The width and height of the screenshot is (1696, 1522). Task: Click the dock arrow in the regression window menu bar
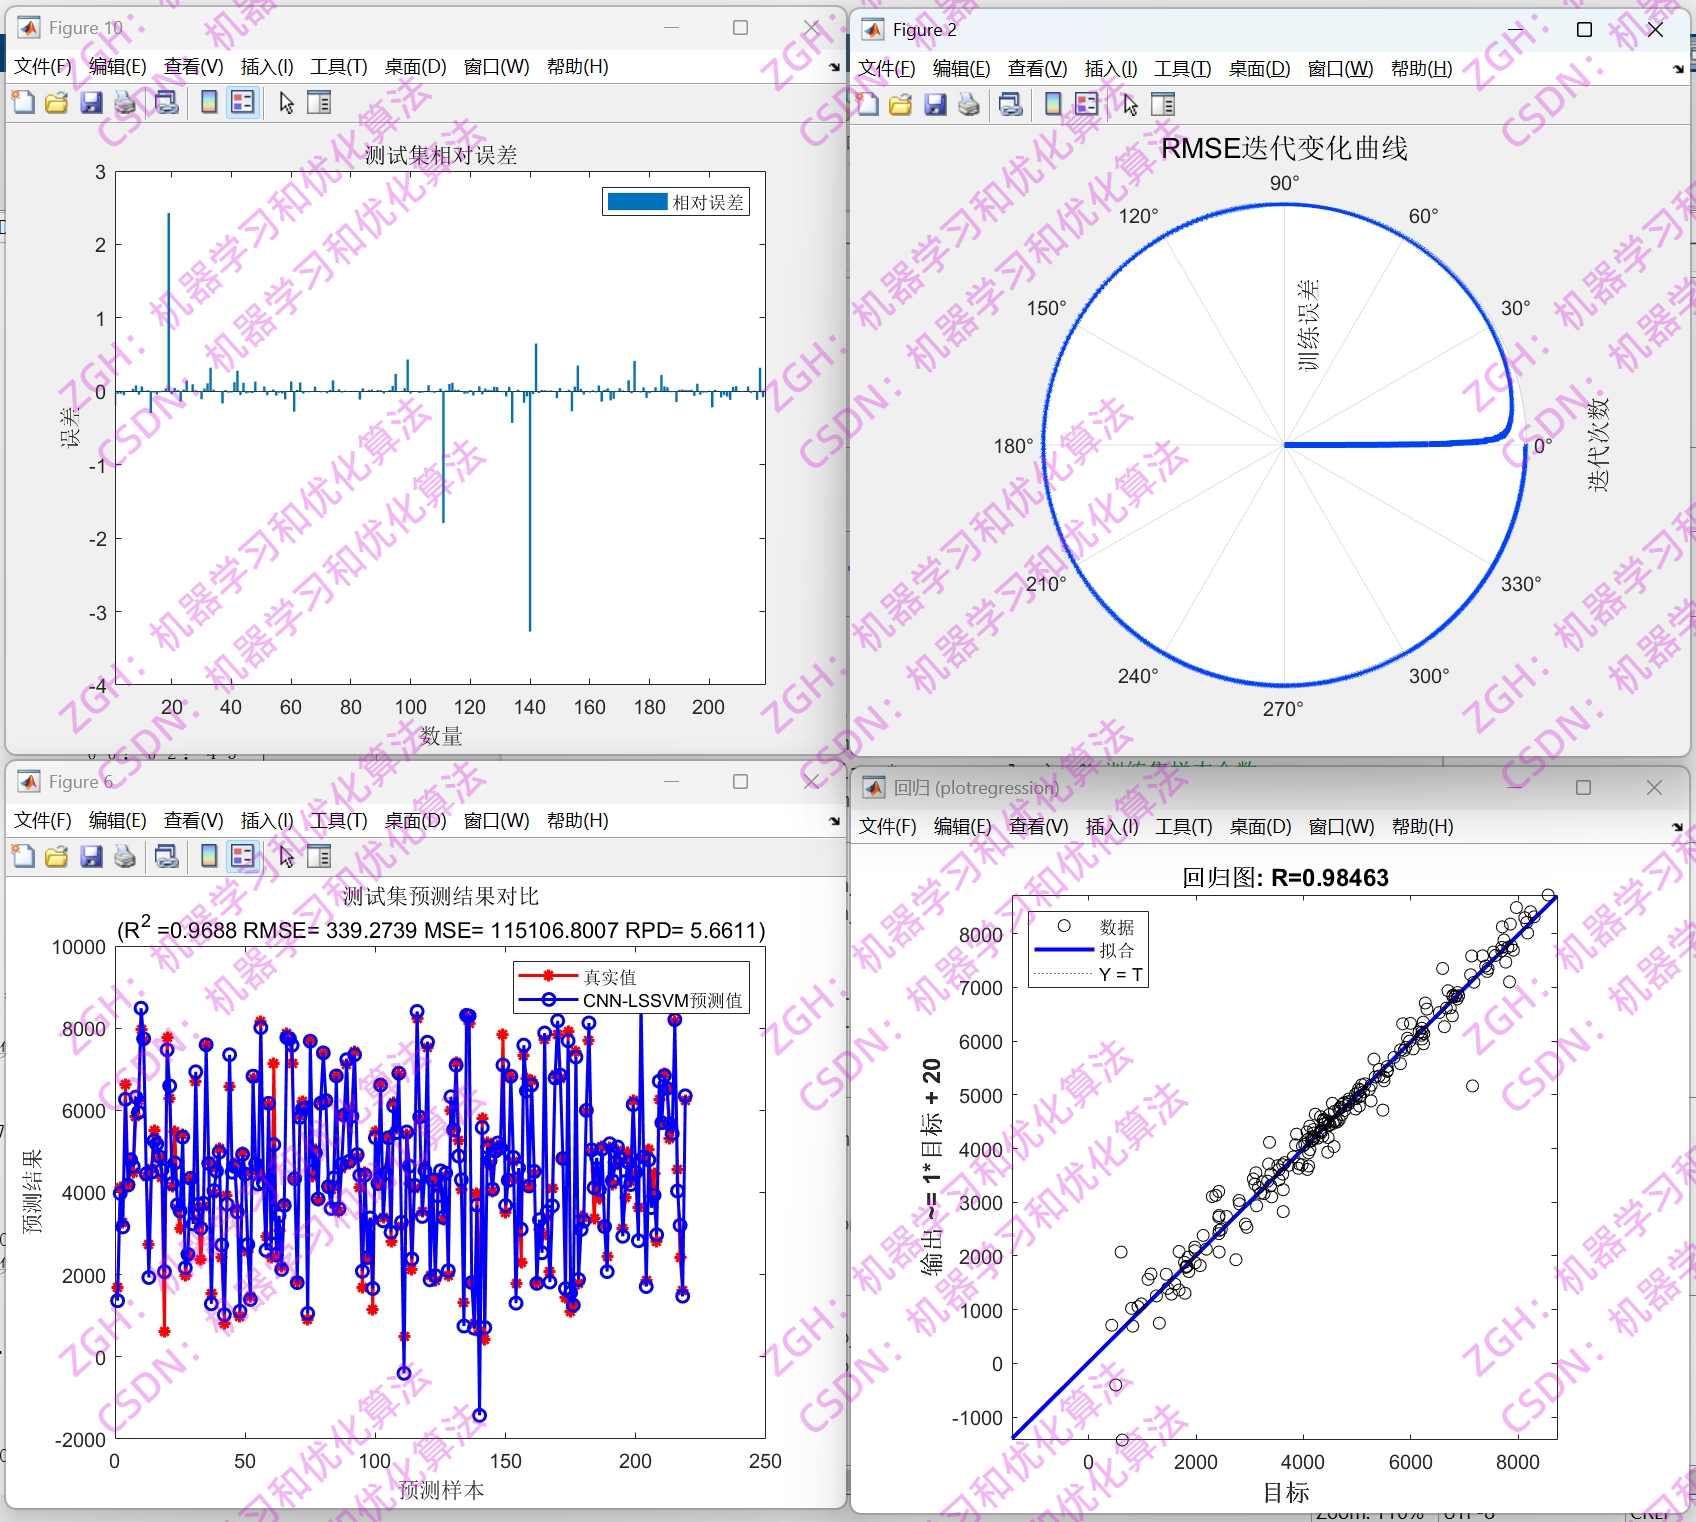coord(1678,827)
